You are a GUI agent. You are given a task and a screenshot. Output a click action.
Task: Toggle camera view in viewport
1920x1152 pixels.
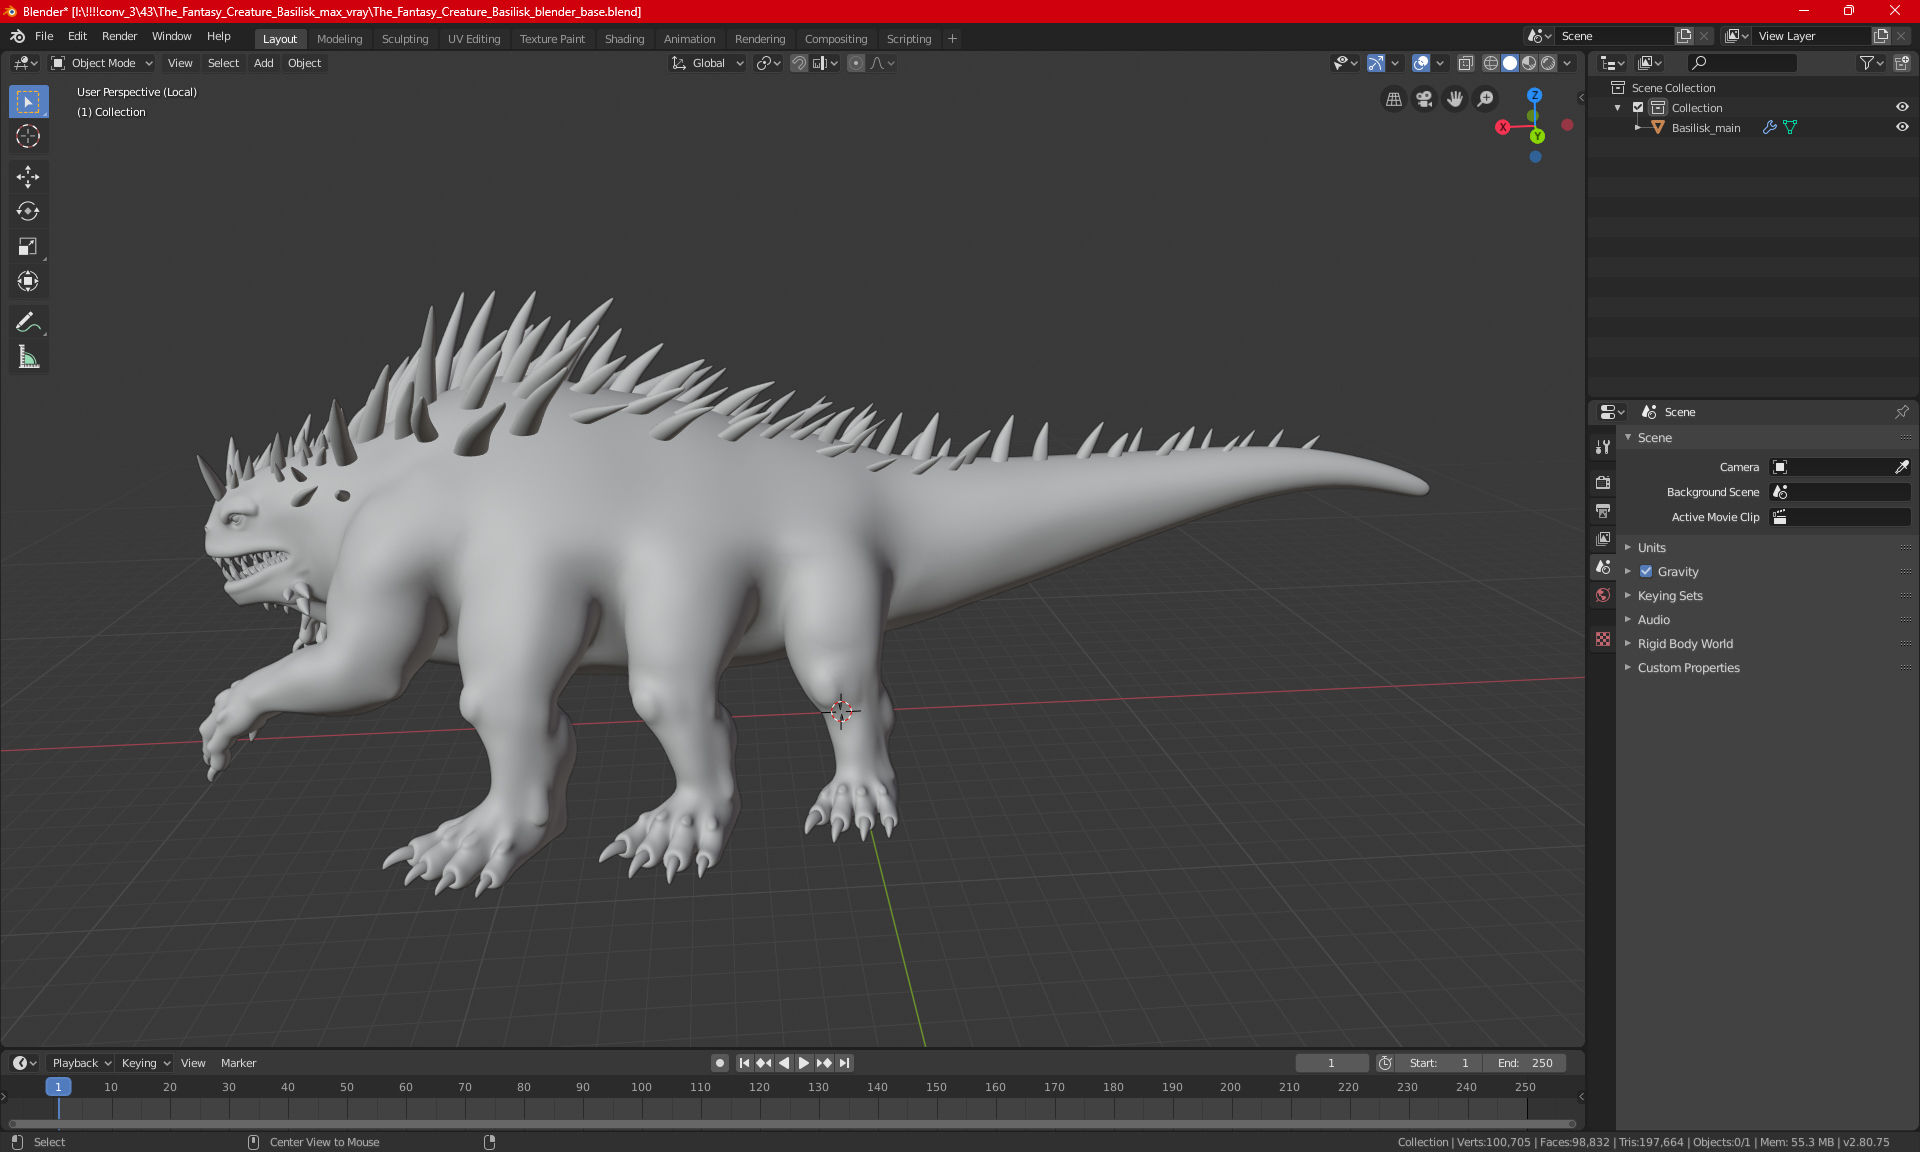[x=1424, y=99]
